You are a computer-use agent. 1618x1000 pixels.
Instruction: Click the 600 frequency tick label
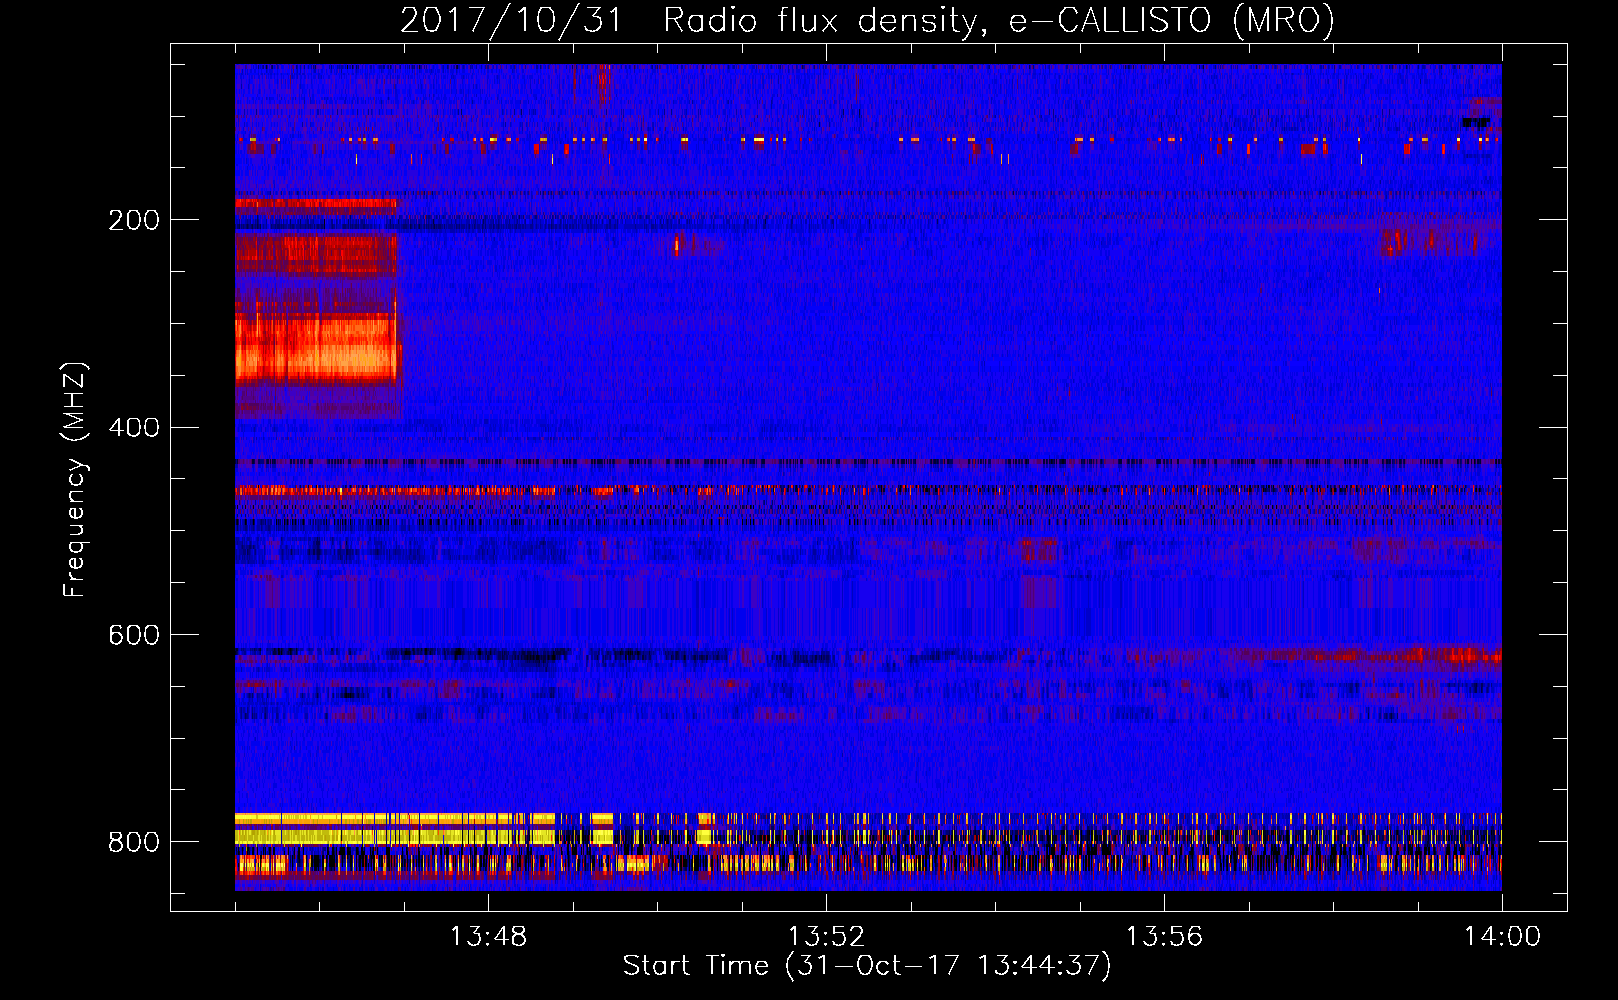click(x=134, y=635)
